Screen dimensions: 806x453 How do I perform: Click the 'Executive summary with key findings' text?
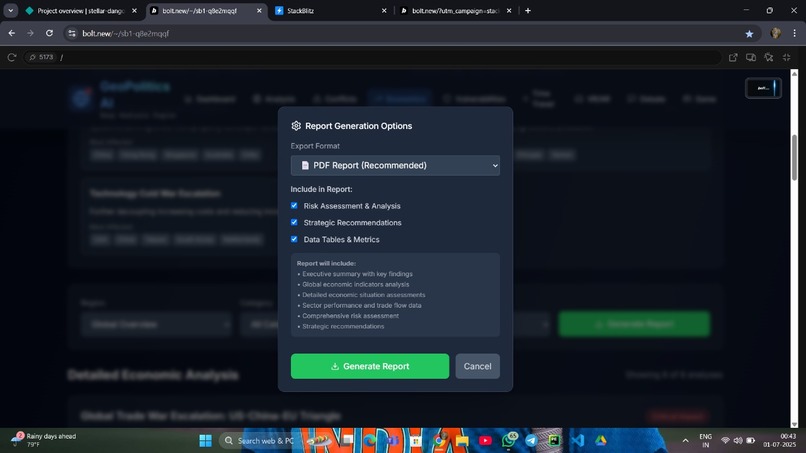357,274
